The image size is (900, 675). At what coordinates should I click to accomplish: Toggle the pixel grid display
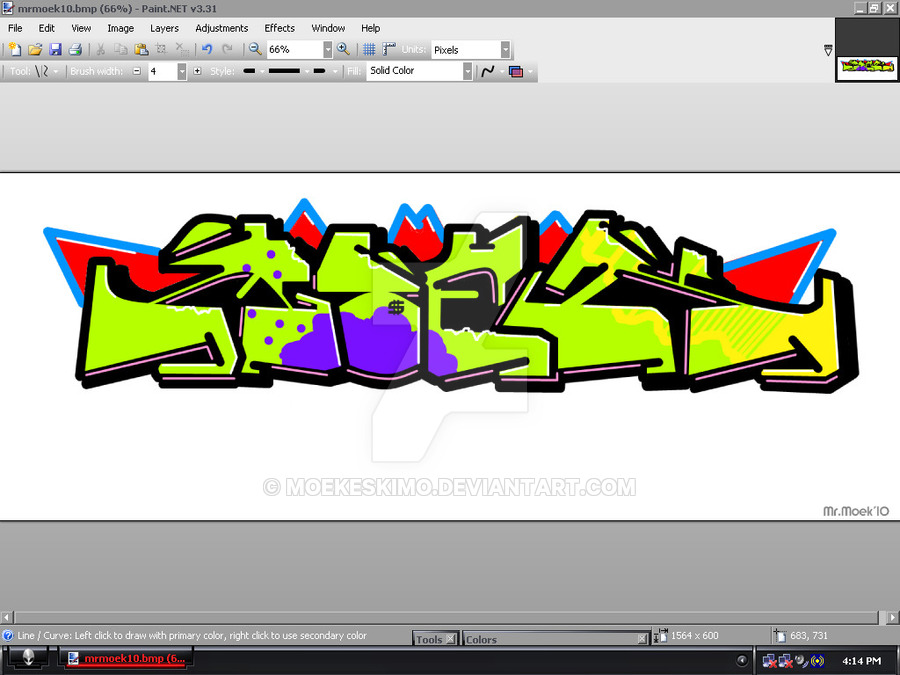[369, 49]
